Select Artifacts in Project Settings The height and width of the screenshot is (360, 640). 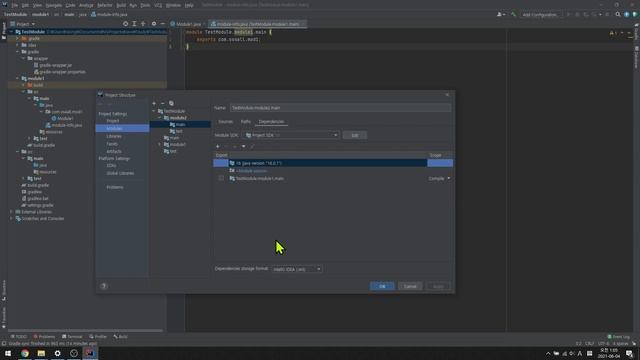[114, 151]
